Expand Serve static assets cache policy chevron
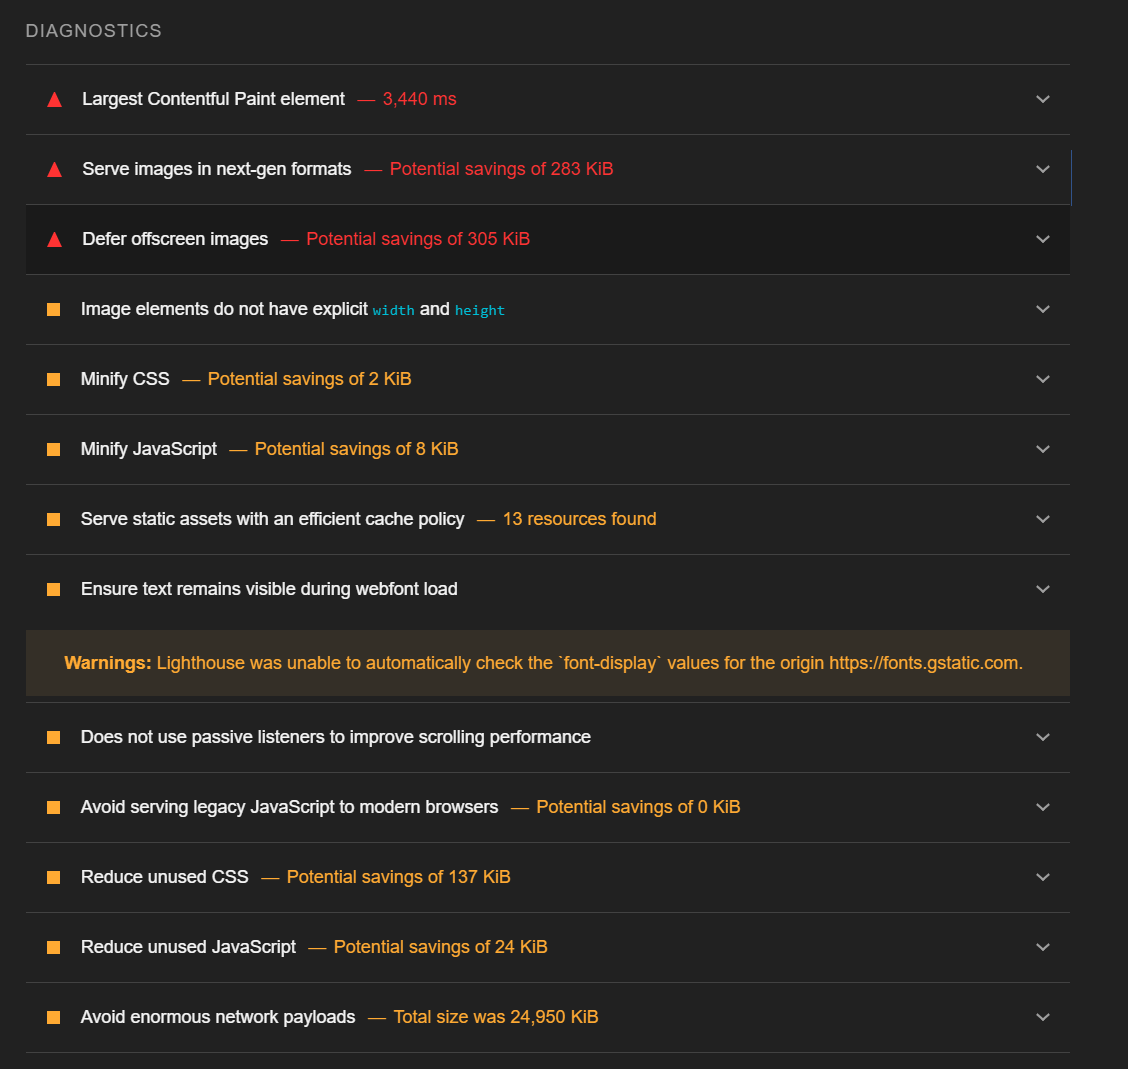Viewport: 1128px width, 1069px height. tap(1043, 519)
